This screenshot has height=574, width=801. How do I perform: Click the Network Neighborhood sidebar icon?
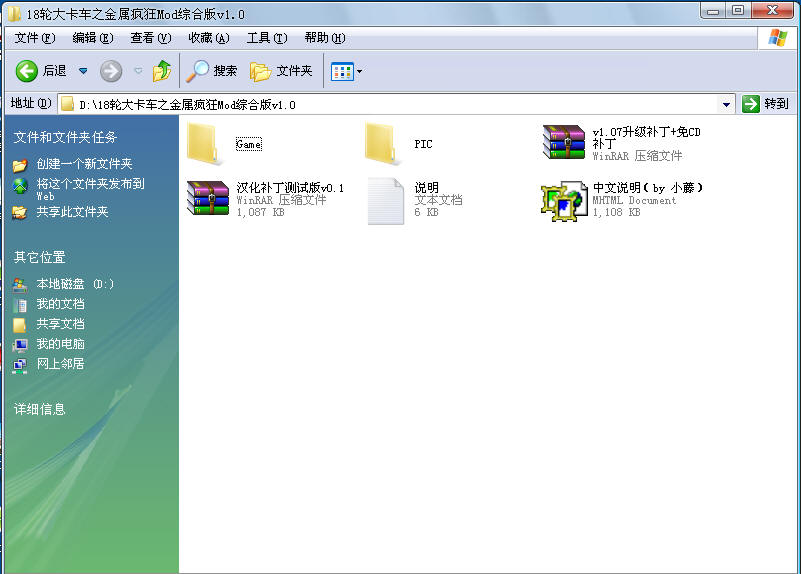point(20,366)
